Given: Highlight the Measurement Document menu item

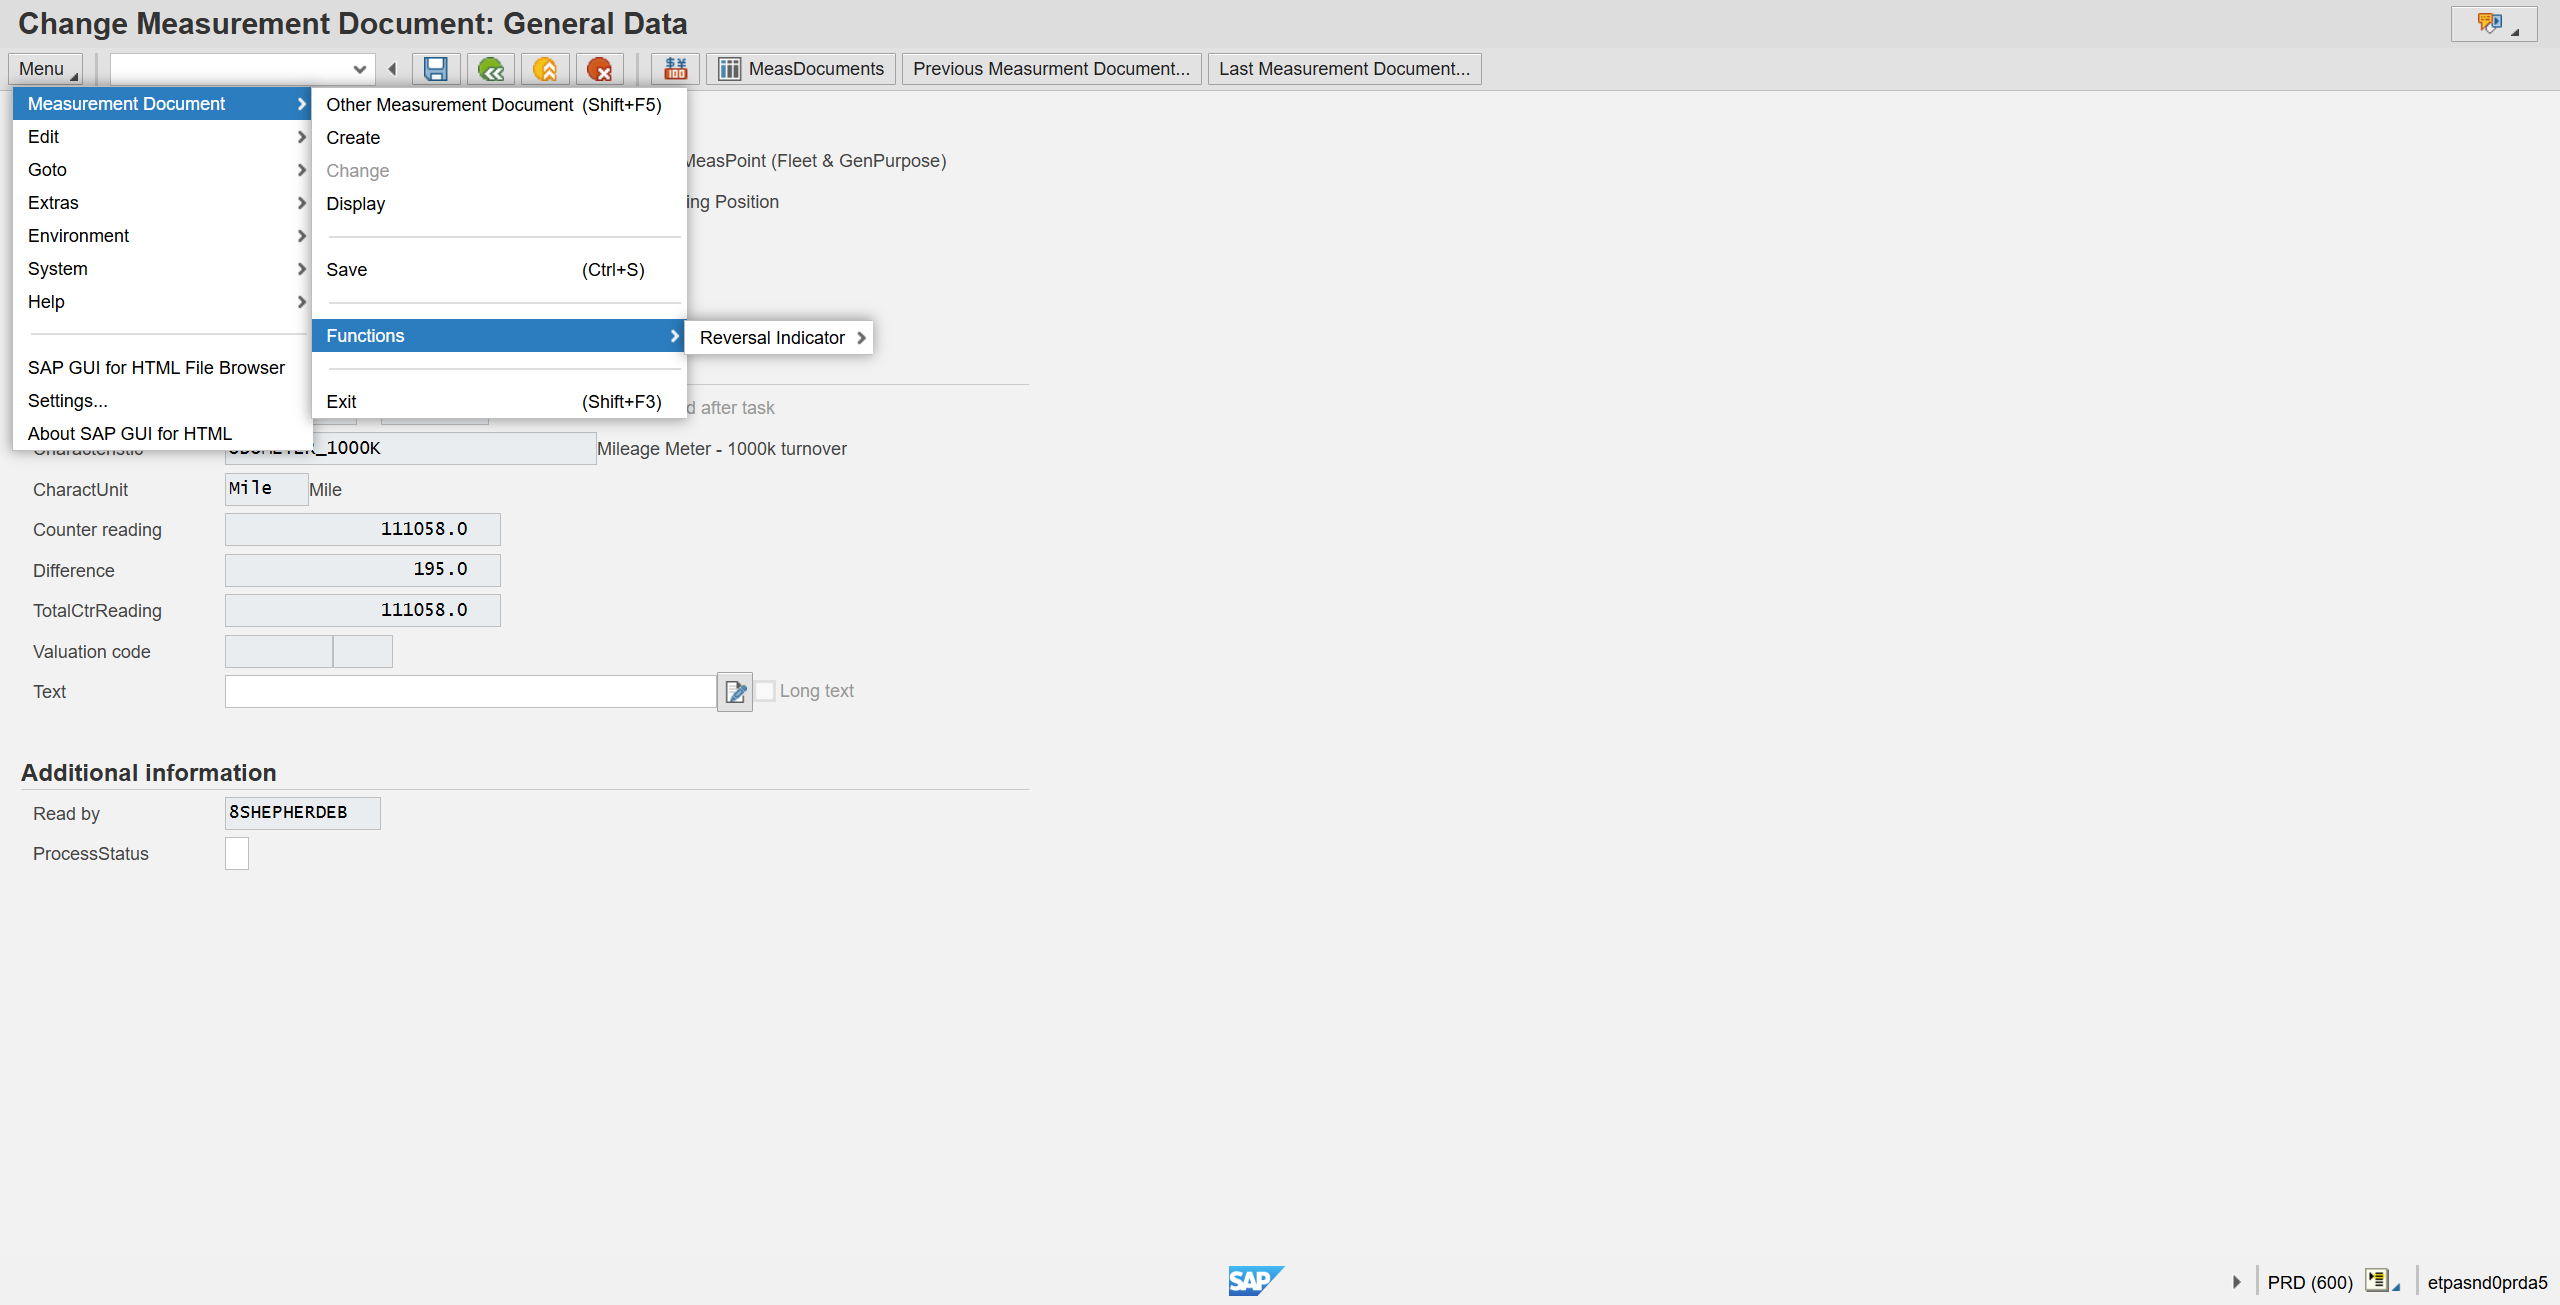Looking at the screenshot, I should point(162,104).
